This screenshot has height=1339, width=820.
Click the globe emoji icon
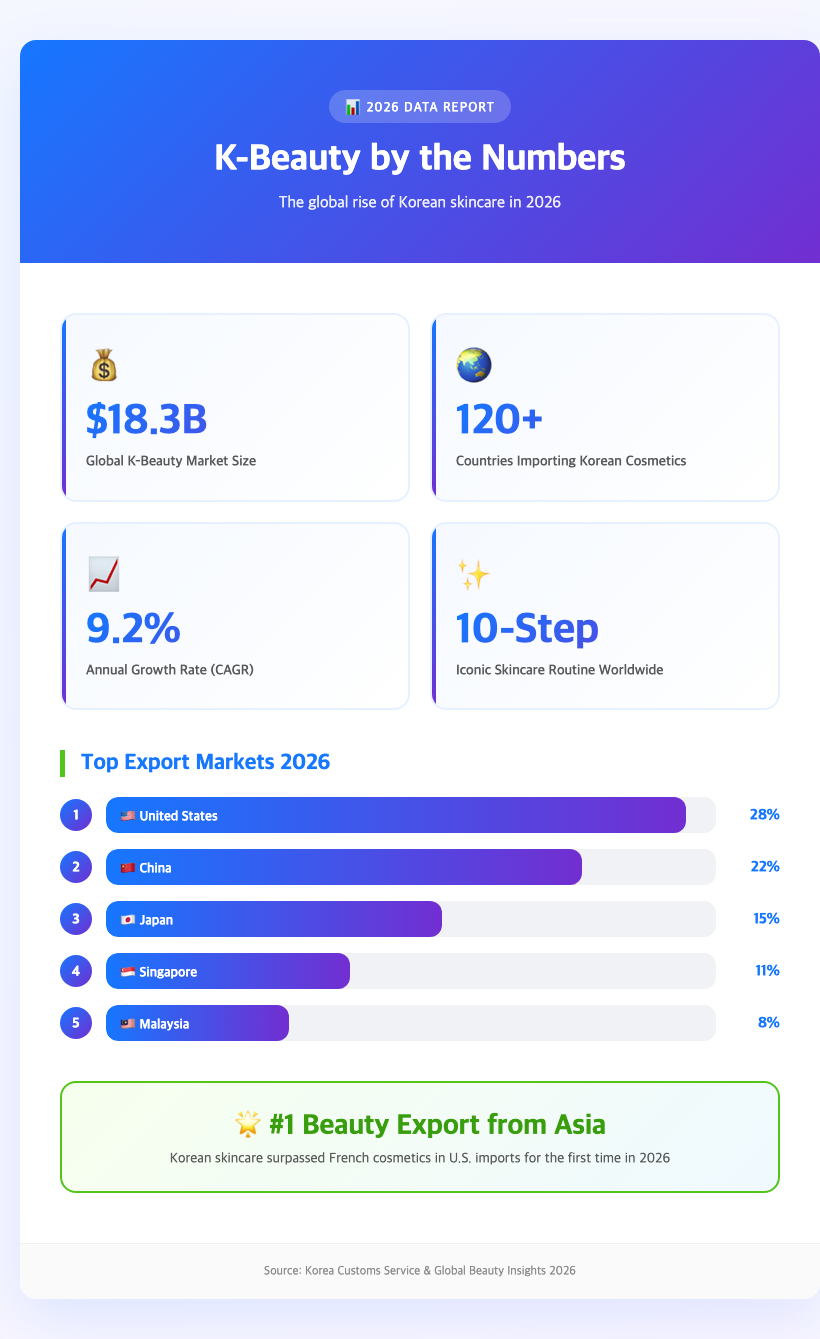pyautogui.click(x=473, y=366)
